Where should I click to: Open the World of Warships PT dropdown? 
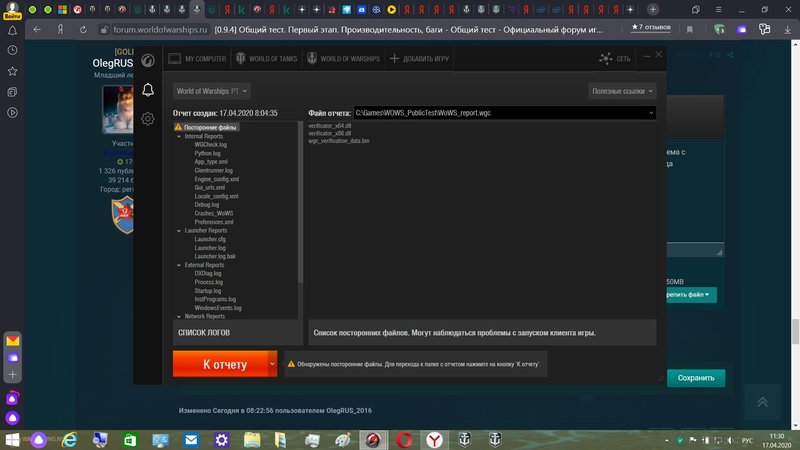tap(211, 91)
